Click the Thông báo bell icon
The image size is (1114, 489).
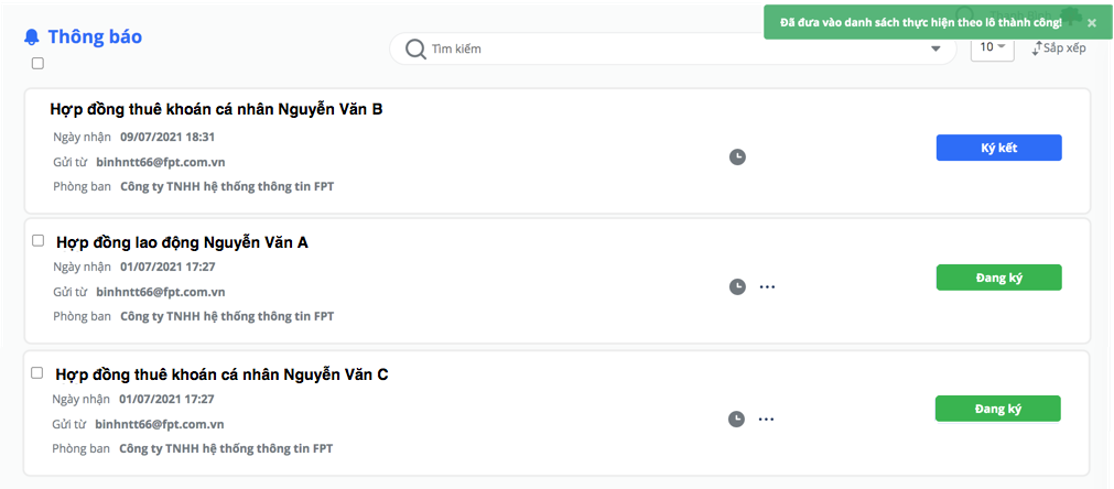tap(31, 37)
